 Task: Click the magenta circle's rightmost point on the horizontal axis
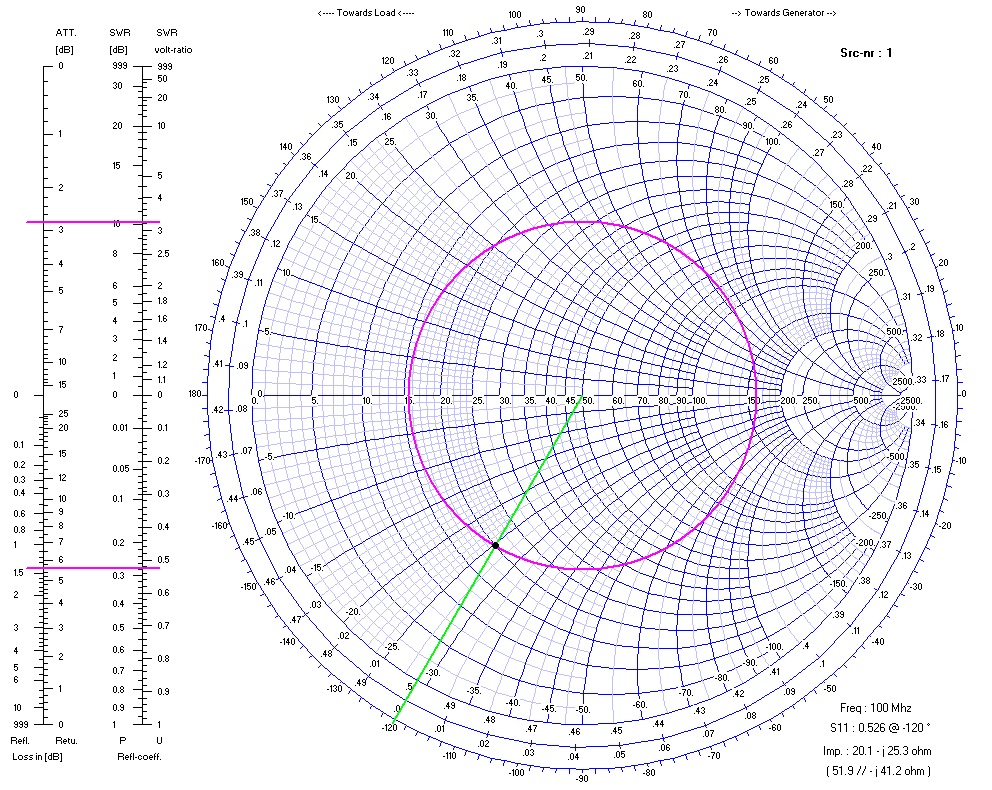pyautogui.click(x=755, y=395)
